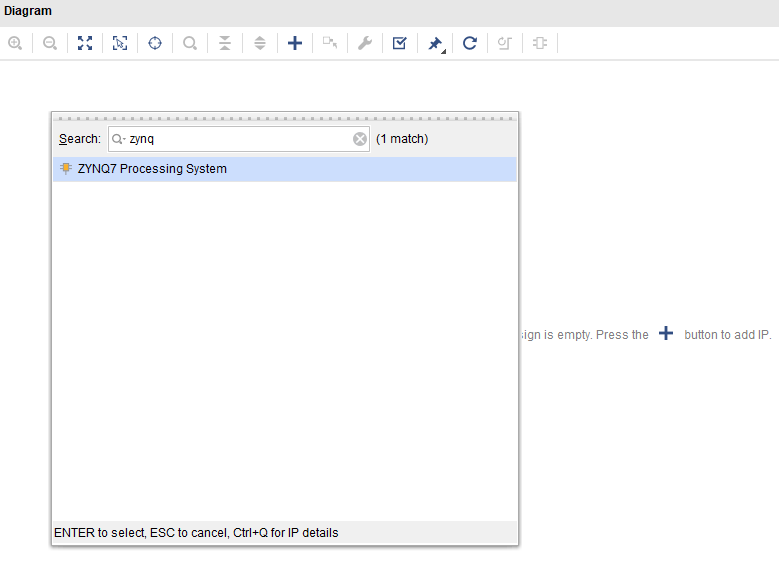Click the Zoom Fit icon

[85, 44]
